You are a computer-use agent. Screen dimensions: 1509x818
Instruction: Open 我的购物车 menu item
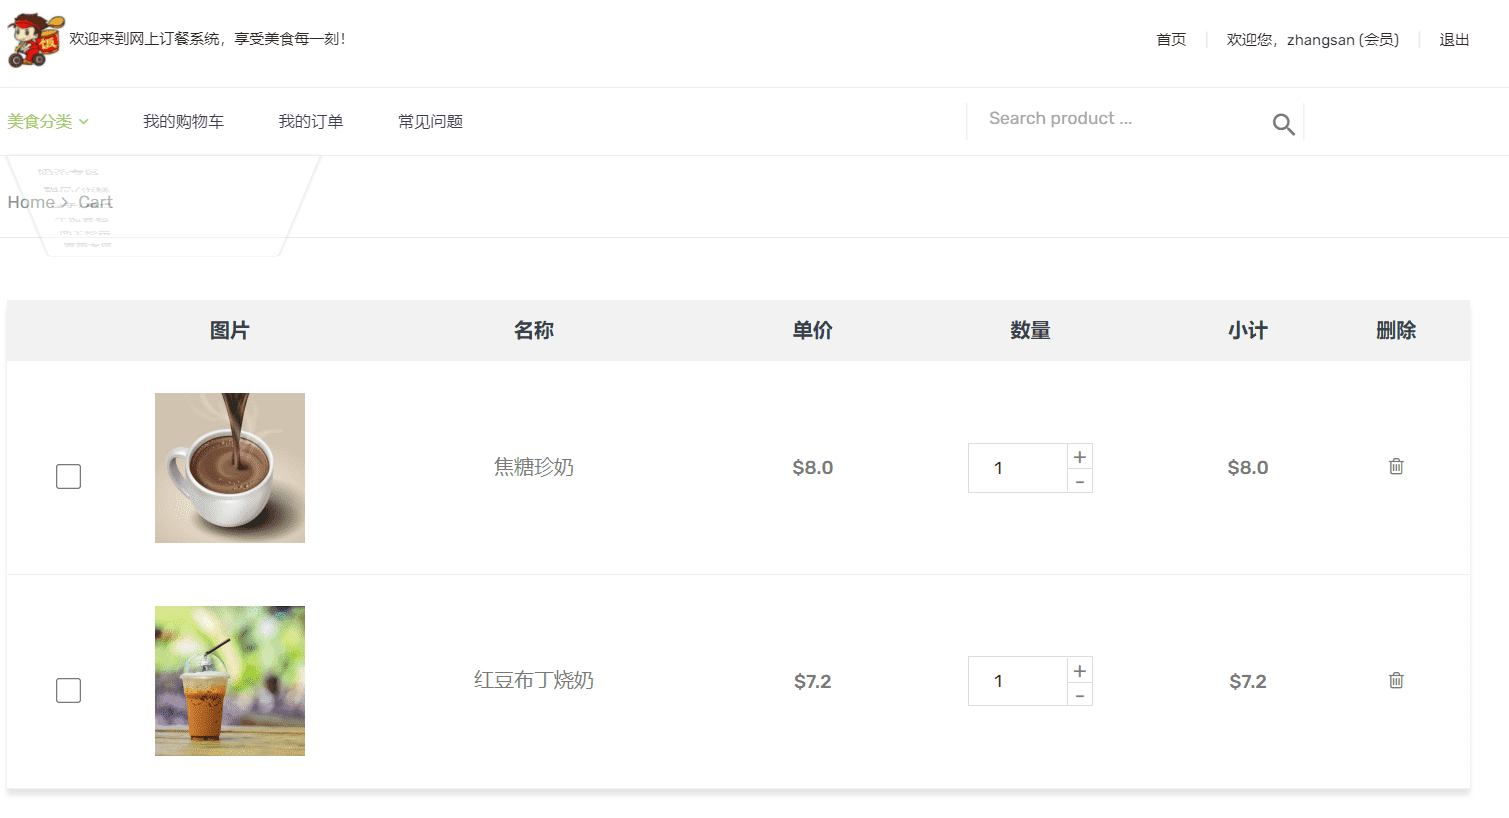tap(183, 121)
